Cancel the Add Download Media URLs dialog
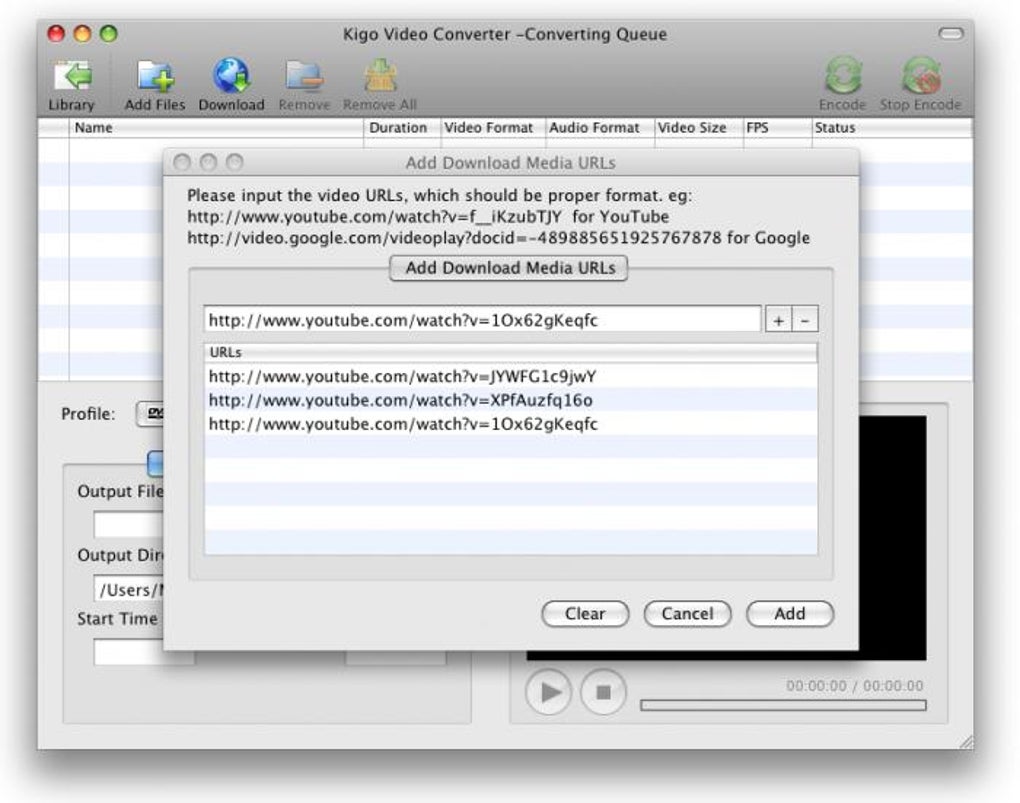The image size is (1020, 803). point(687,614)
